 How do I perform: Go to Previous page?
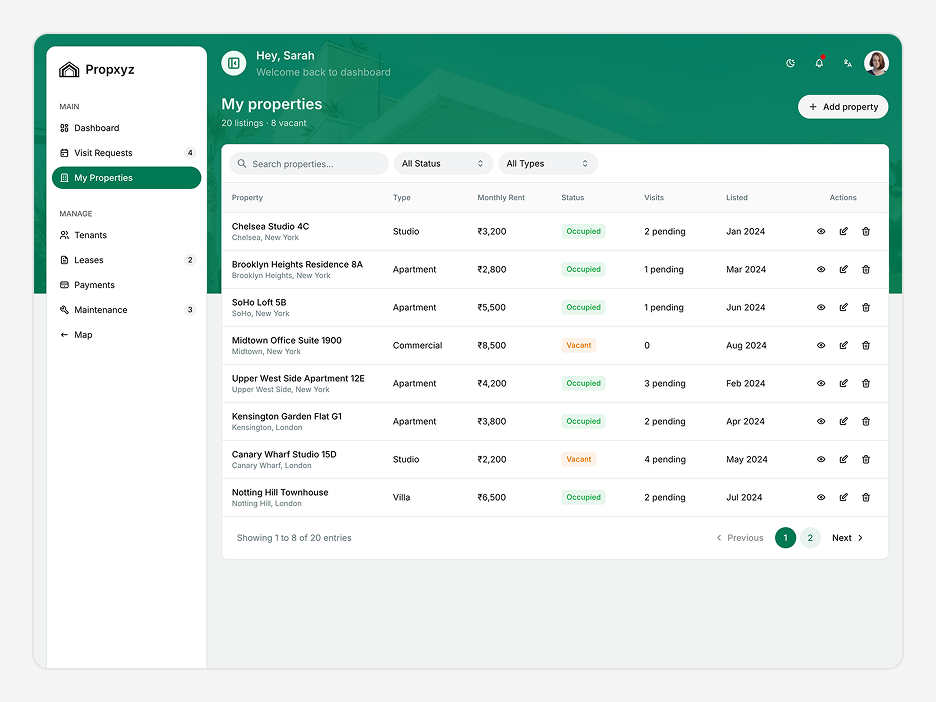click(x=740, y=538)
